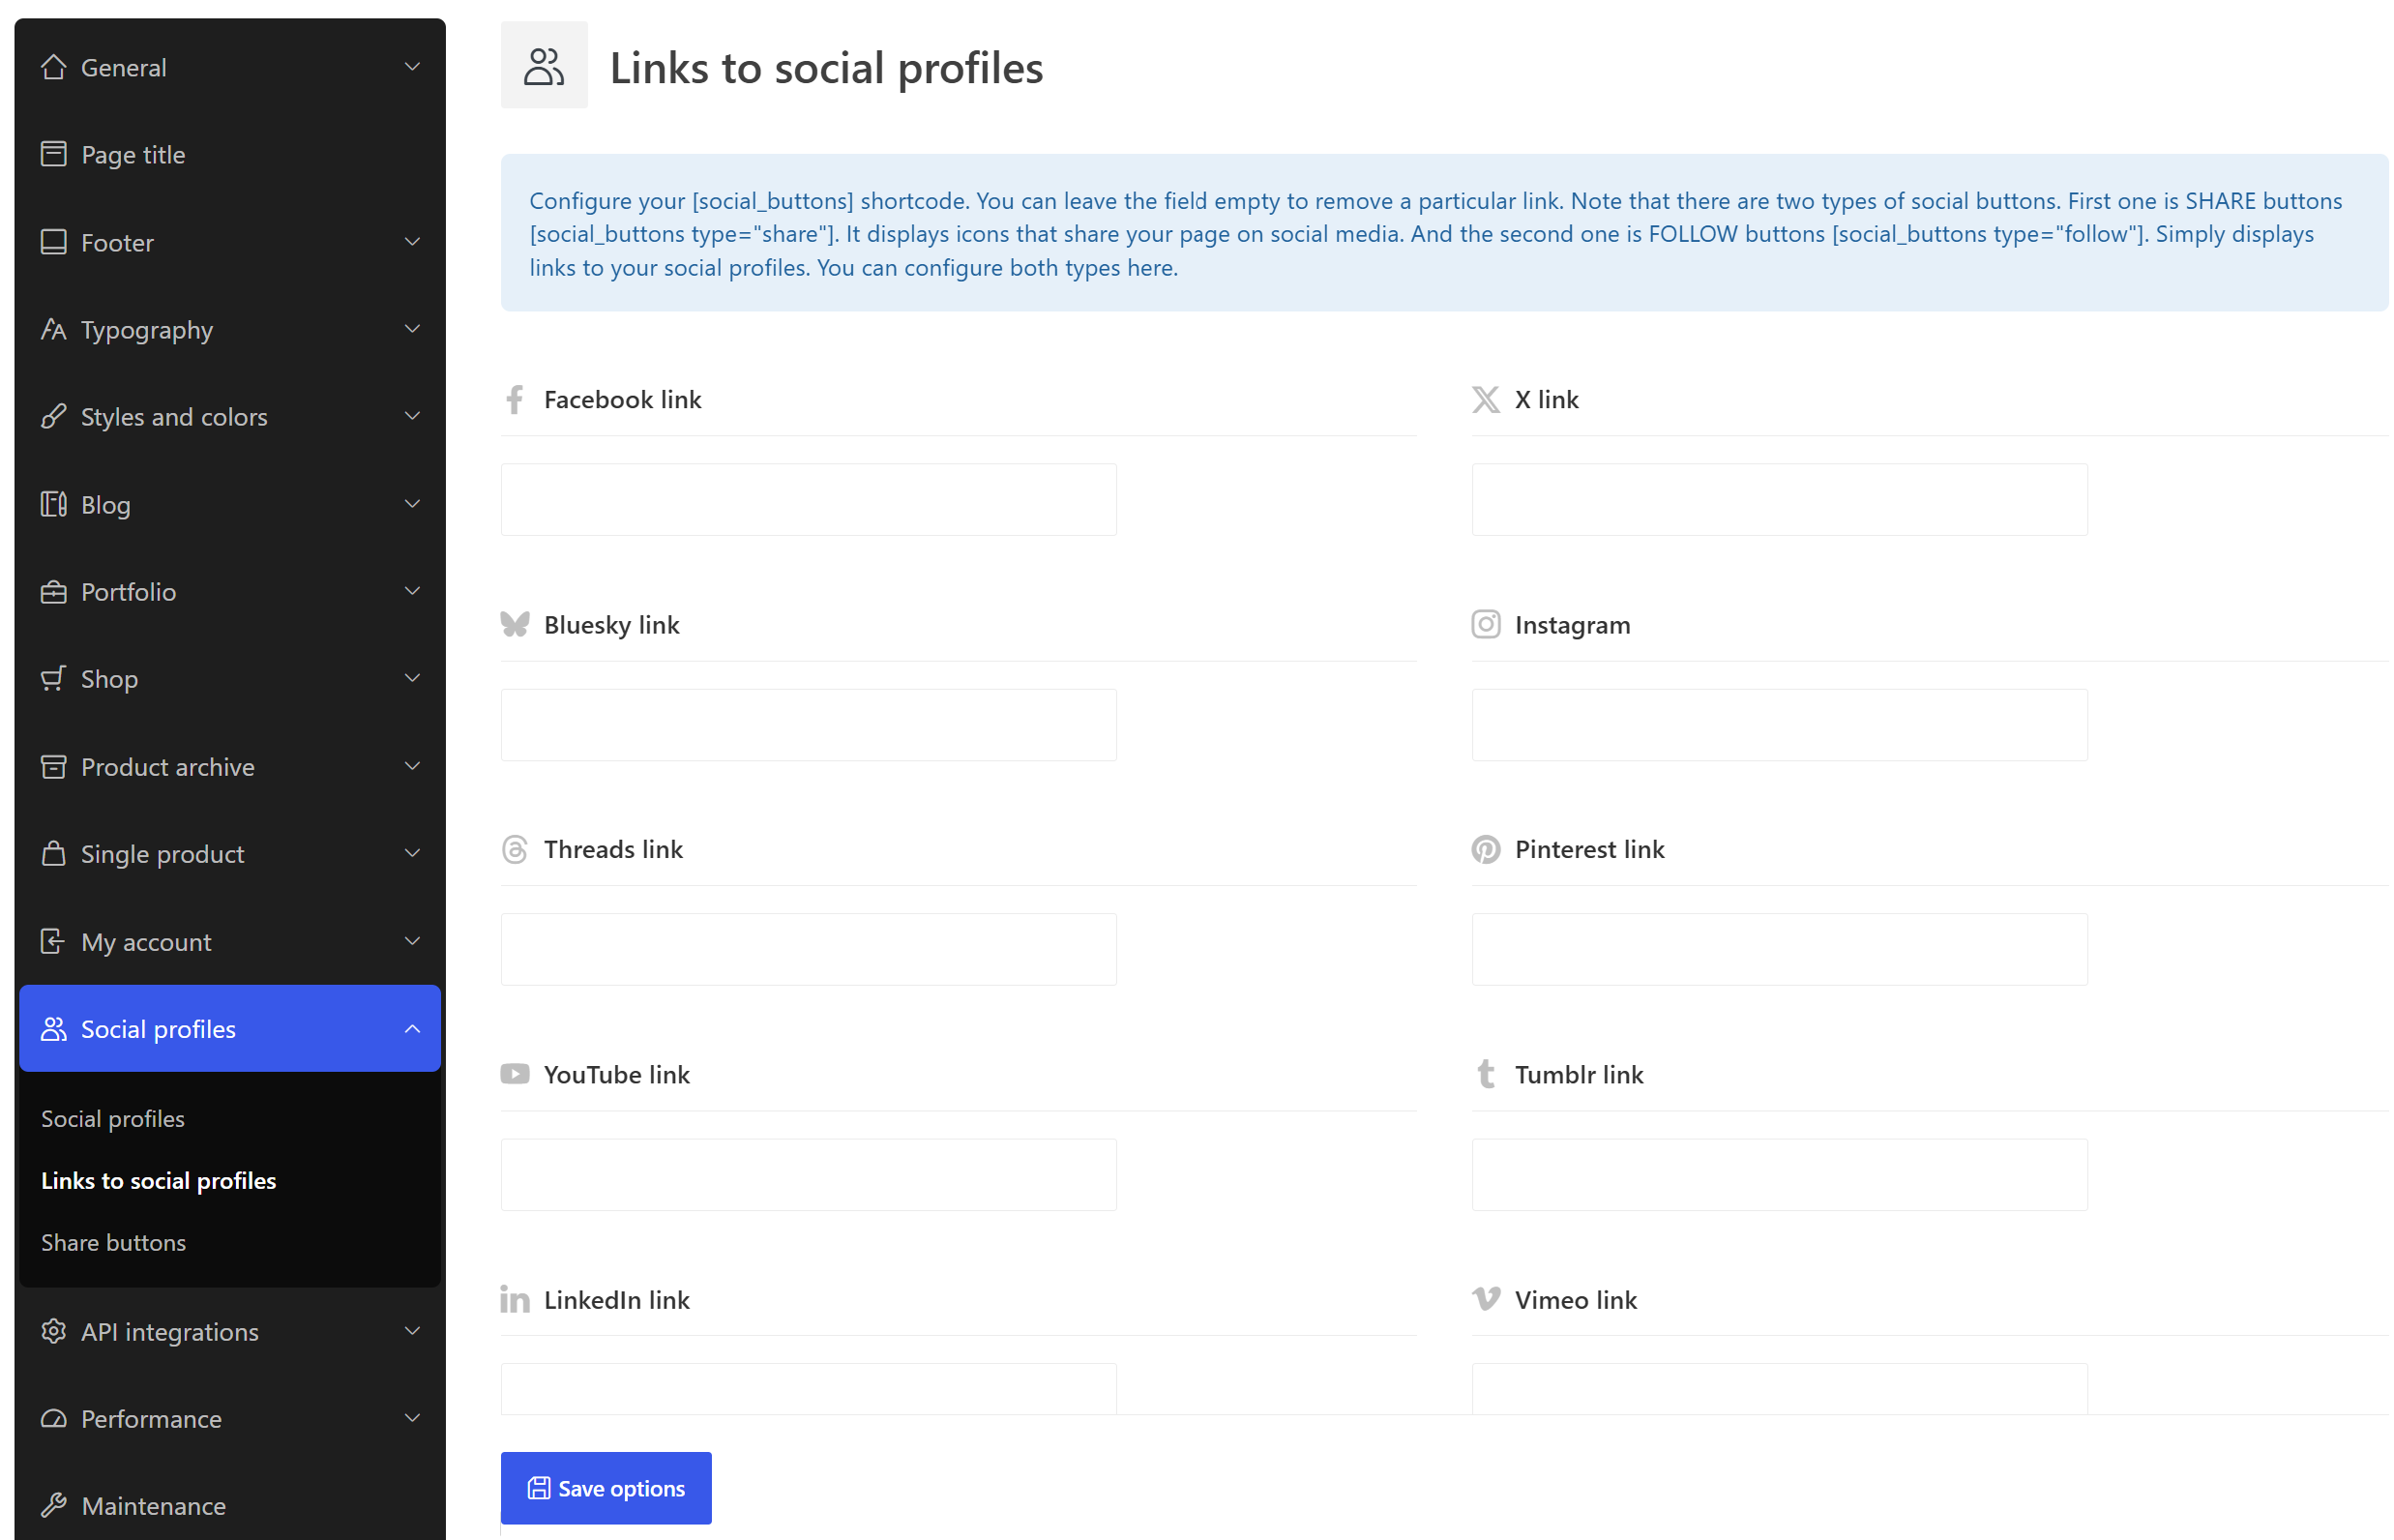Collapse the Social profiles section chevron
2394x1540 pixels.
click(412, 1029)
